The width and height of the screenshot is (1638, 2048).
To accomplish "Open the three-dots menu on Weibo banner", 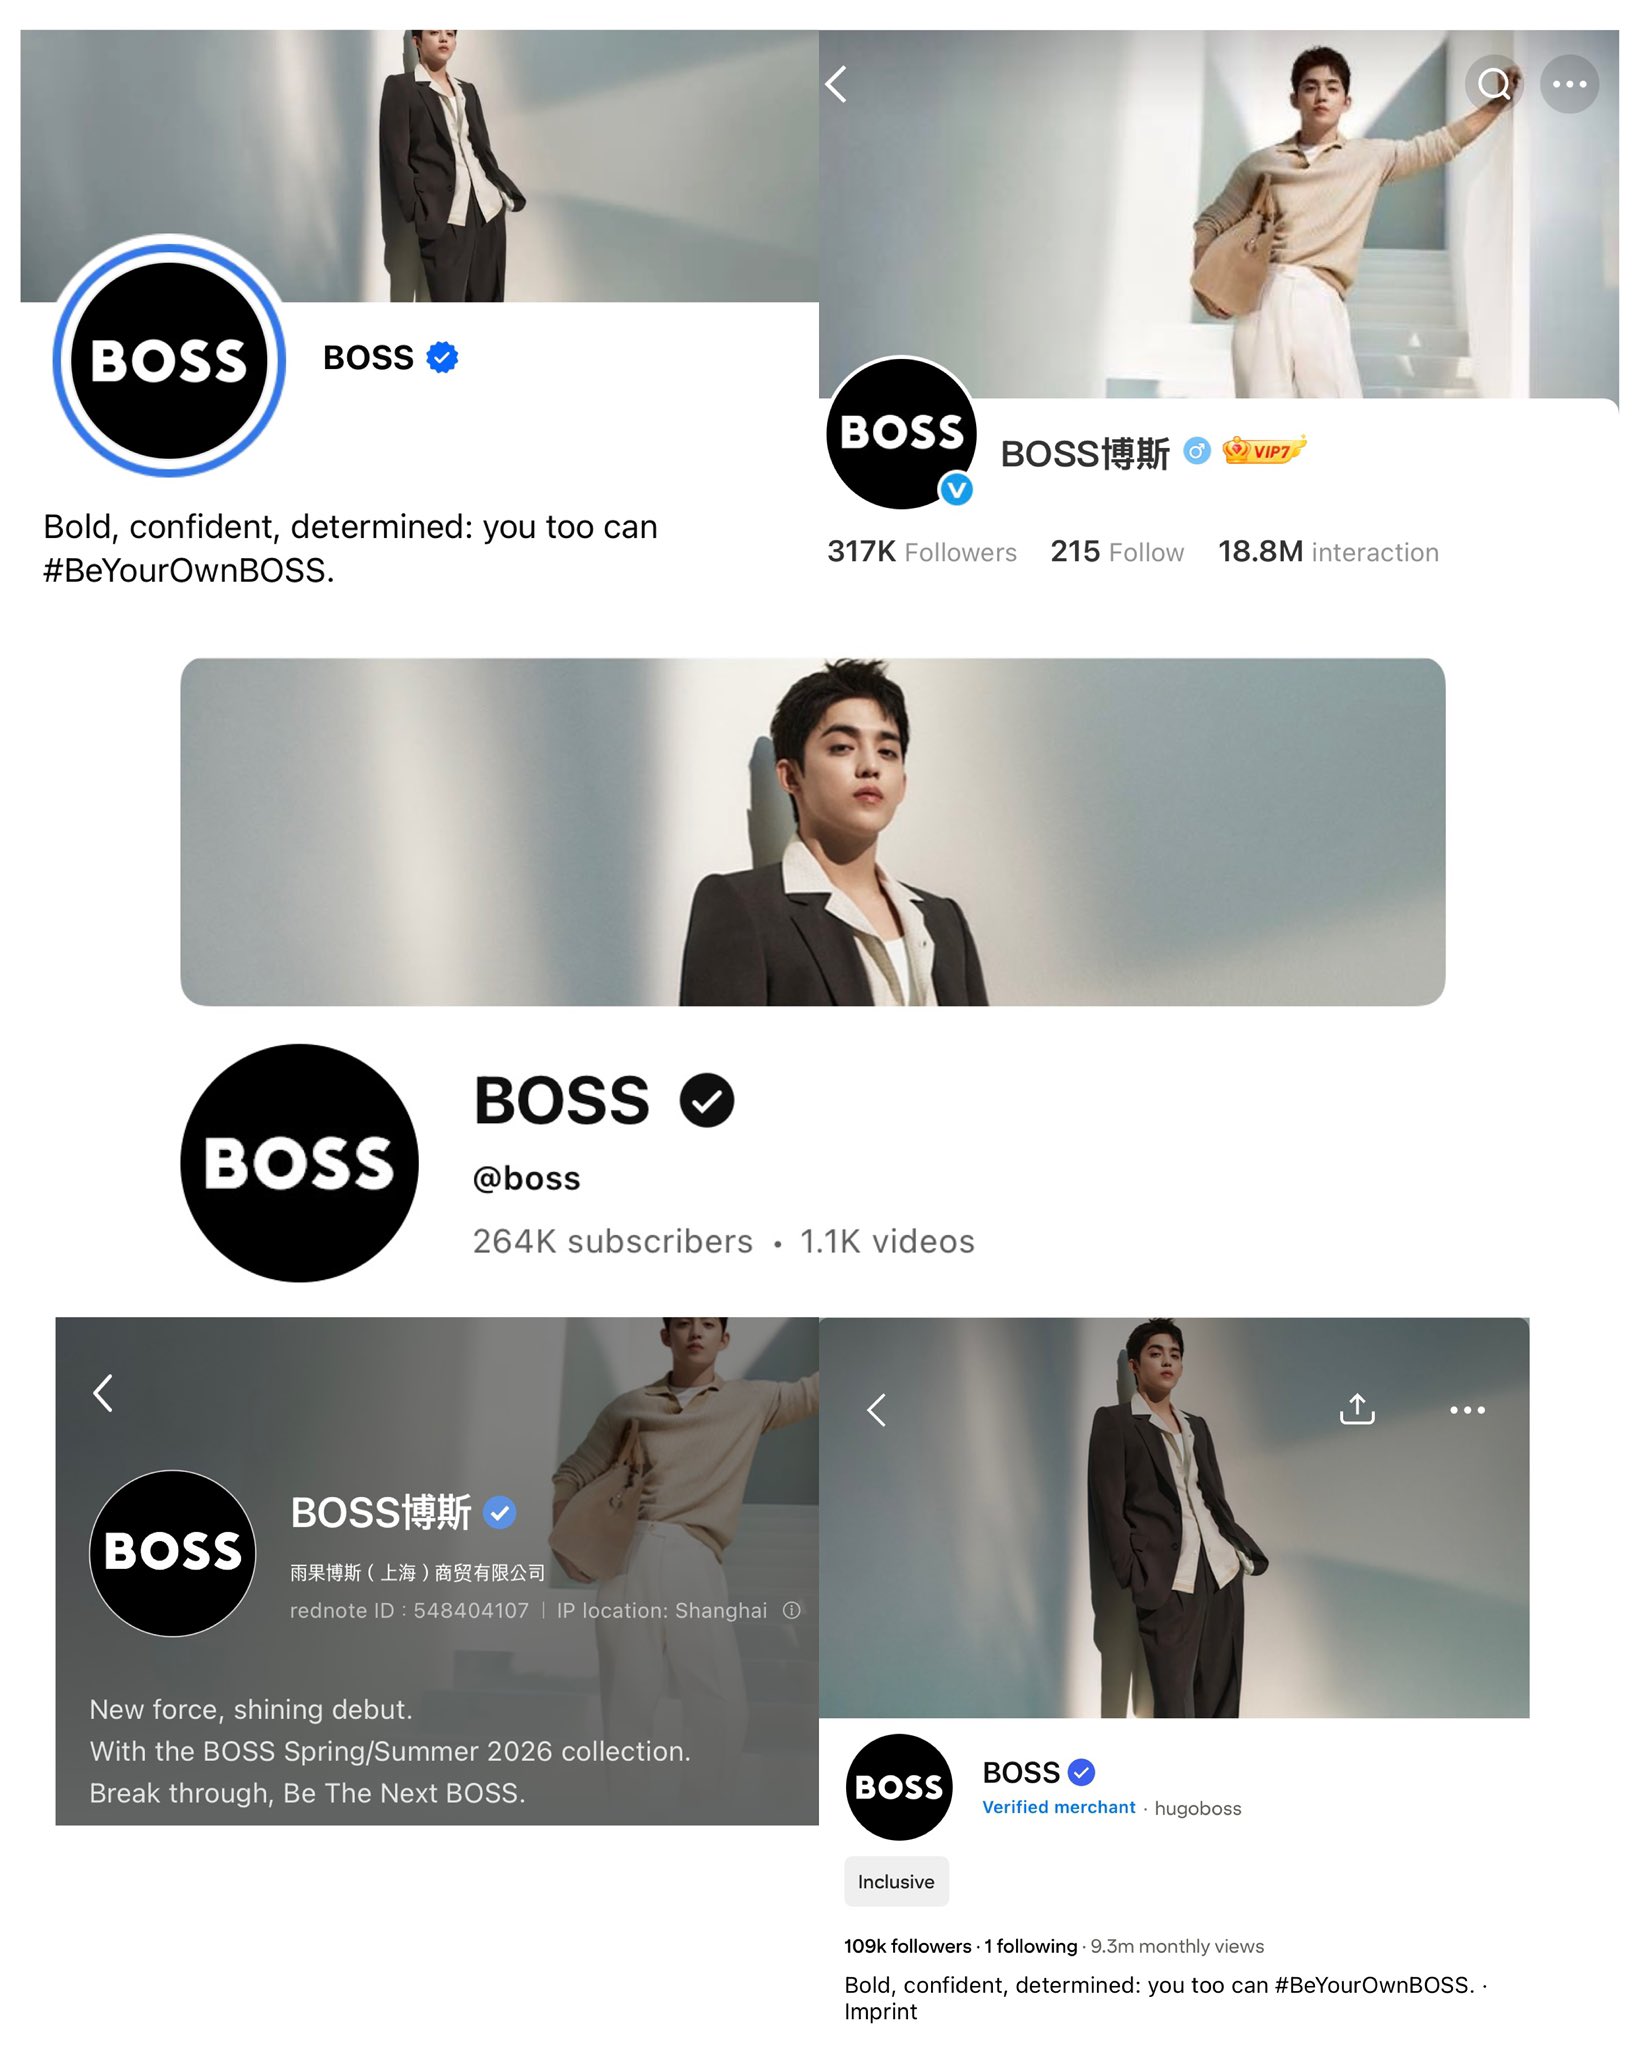I will click(1569, 84).
